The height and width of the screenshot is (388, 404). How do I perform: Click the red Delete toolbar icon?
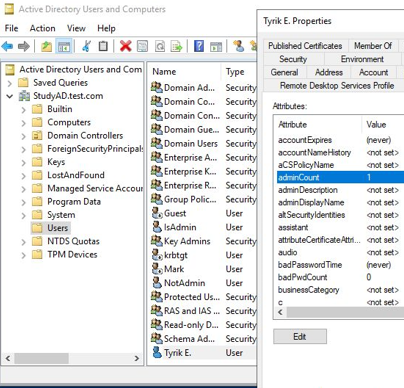point(125,46)
